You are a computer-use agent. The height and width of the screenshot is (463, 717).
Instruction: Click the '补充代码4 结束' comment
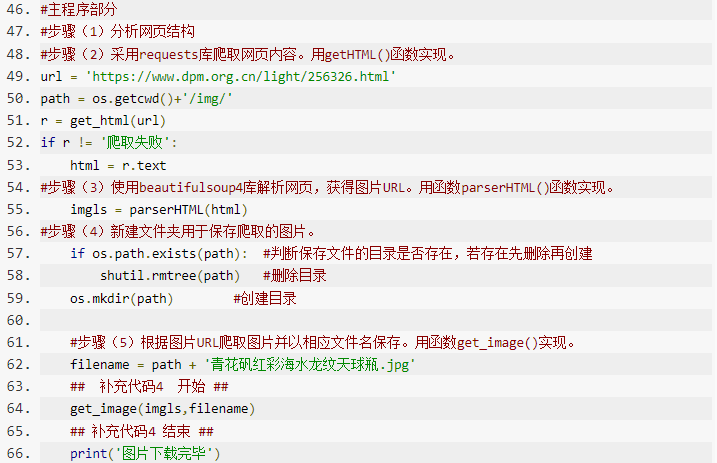pyautogui.click(x=142, y=431)
